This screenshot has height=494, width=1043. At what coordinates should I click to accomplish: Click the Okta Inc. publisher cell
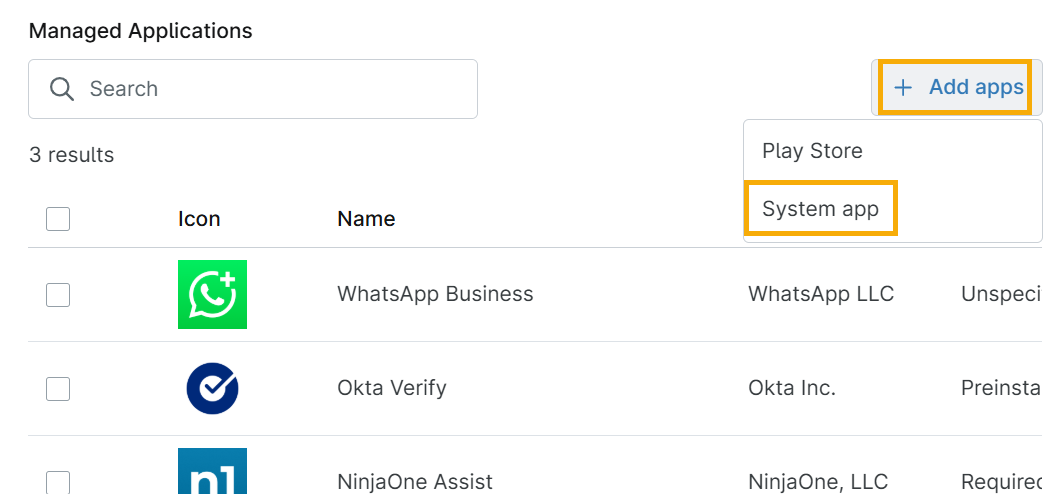792,388
